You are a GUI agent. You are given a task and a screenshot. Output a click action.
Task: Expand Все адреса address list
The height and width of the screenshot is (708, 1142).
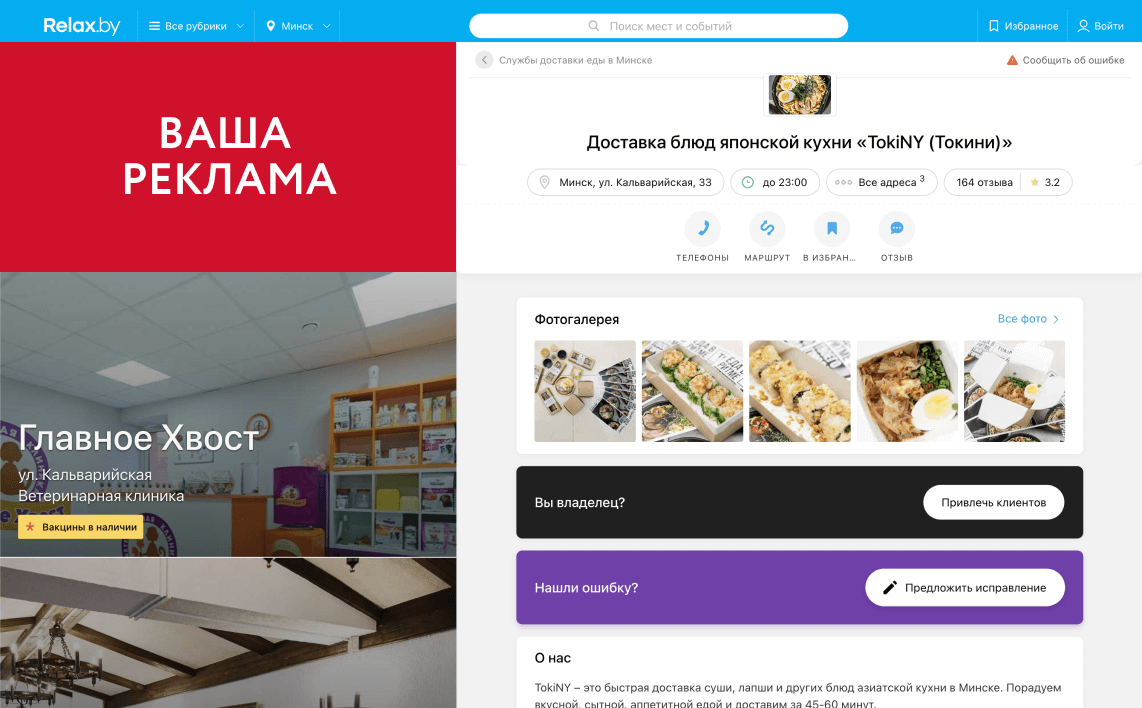(881, 182)
